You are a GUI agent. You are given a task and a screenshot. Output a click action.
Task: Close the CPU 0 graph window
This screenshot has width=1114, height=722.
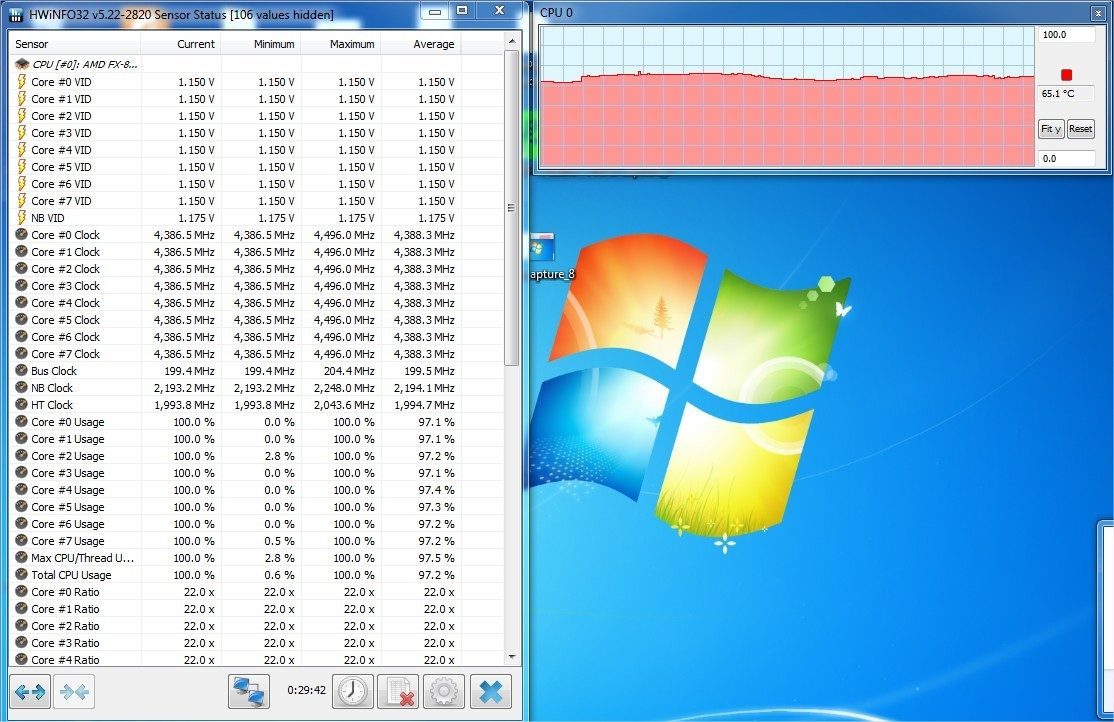click(x=1098, y=13)
